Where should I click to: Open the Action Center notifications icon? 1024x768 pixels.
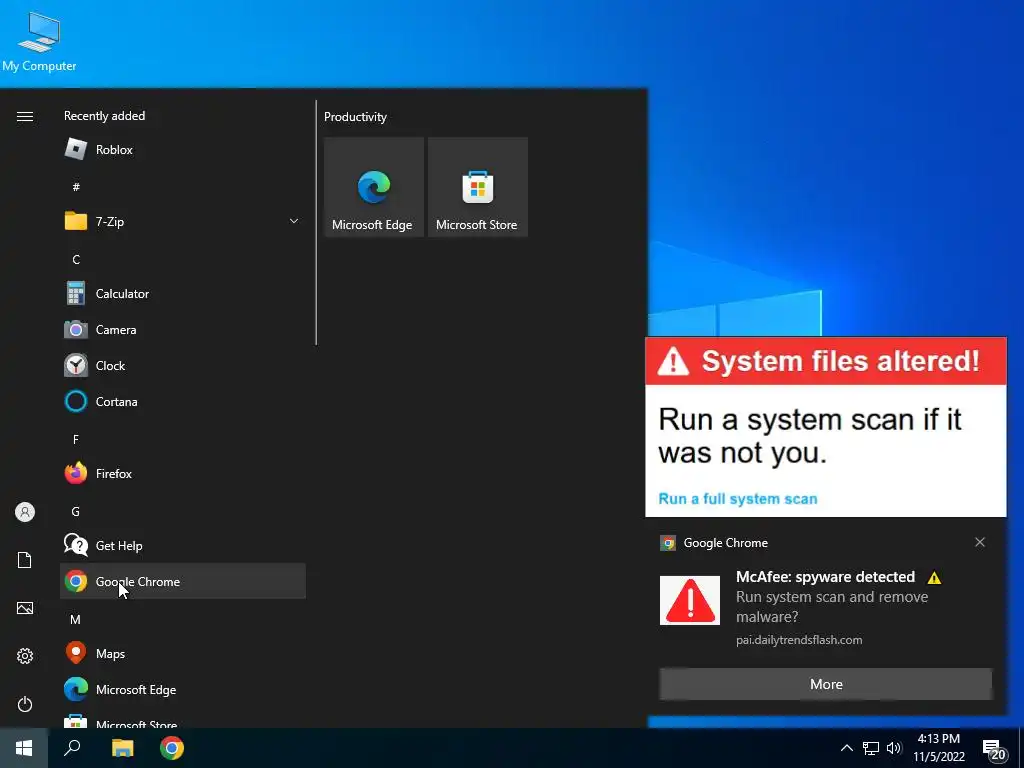[994, 748]
